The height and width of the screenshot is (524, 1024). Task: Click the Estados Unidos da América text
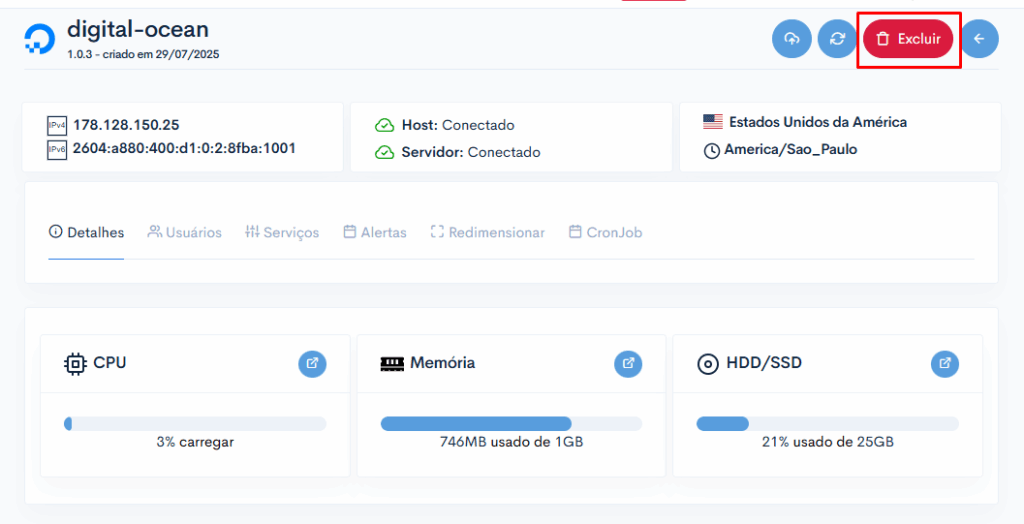[818, 122]
